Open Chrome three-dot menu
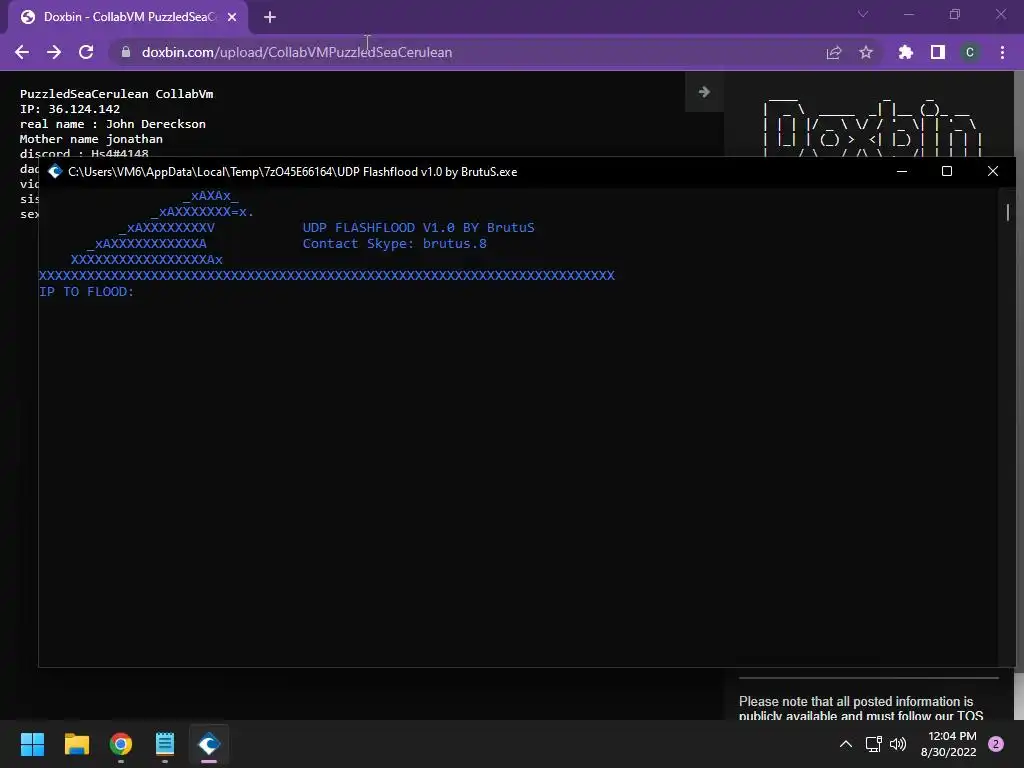This screenshot has width=1024, height=768. [x=1002, y=52]
